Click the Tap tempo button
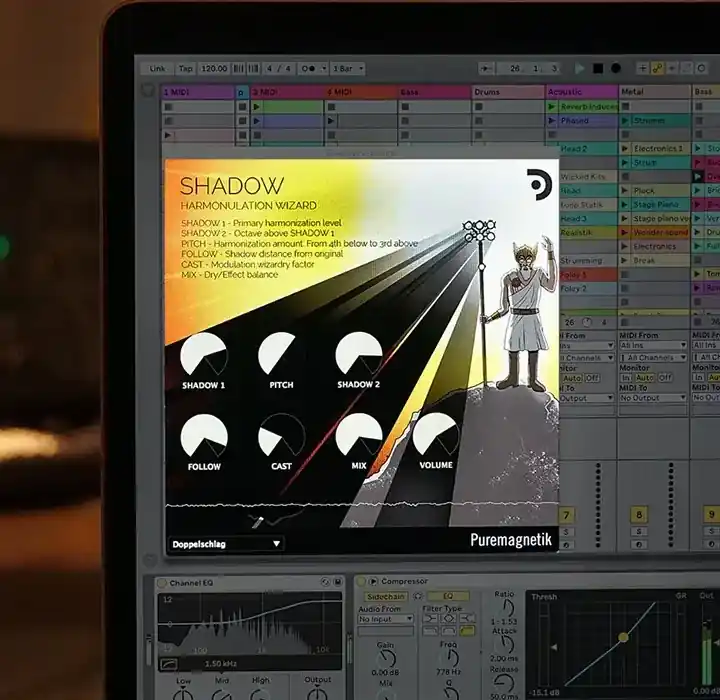The width and height of the screenshot is (720, 700). point(186,68)
